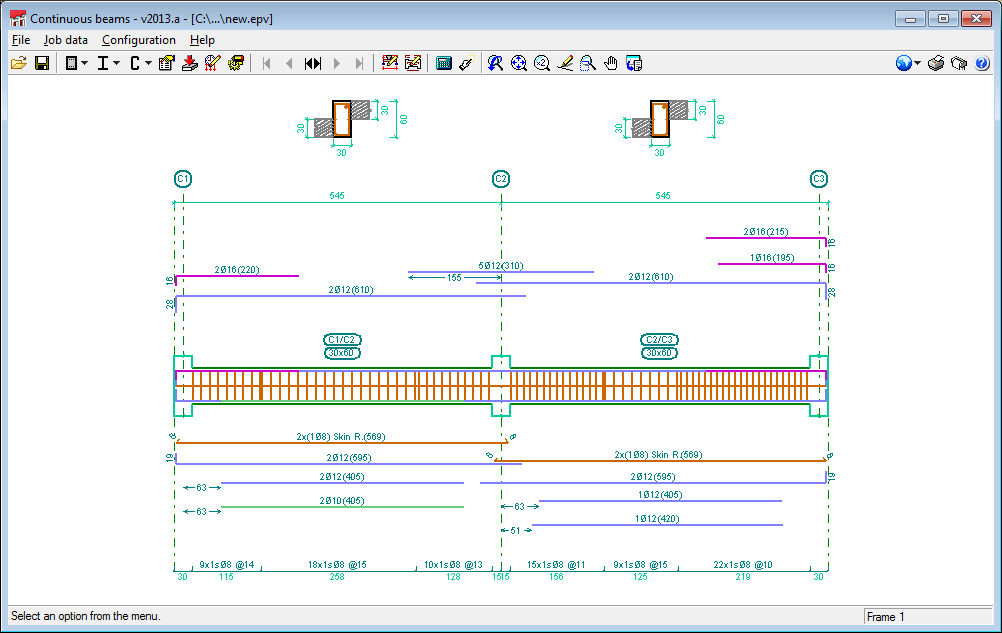1002x633 pixels.
Task: Select the zoom window tool
Action: [x=588, y=62]
